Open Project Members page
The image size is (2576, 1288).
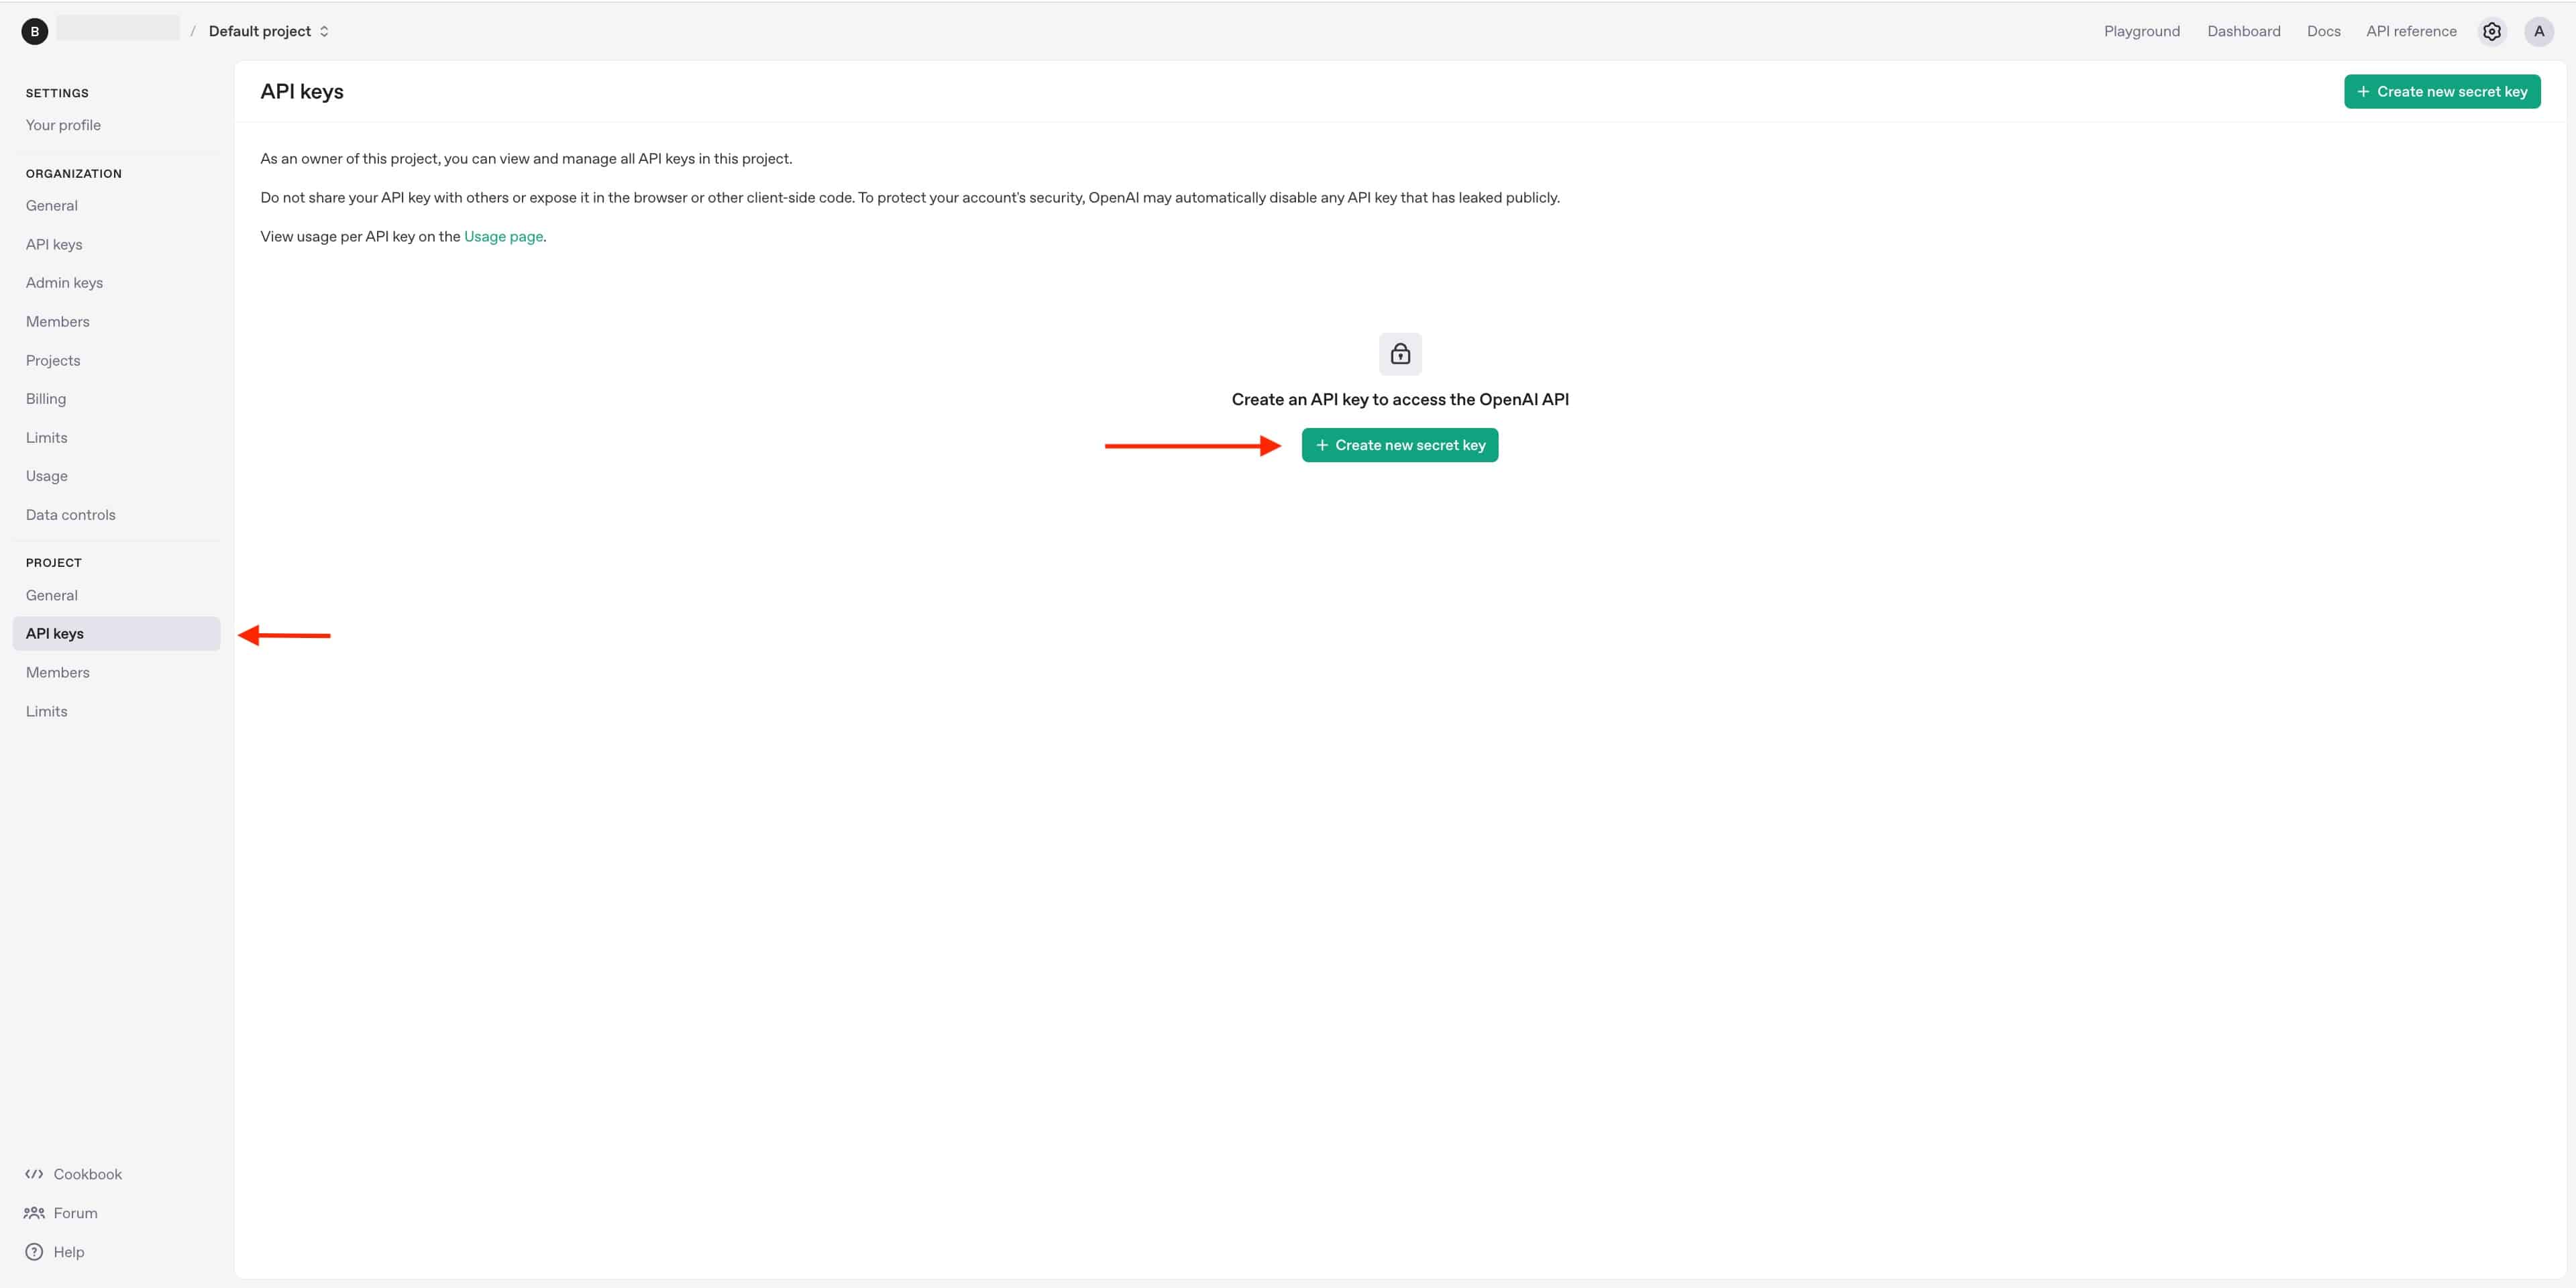click(x=116, y=673)
